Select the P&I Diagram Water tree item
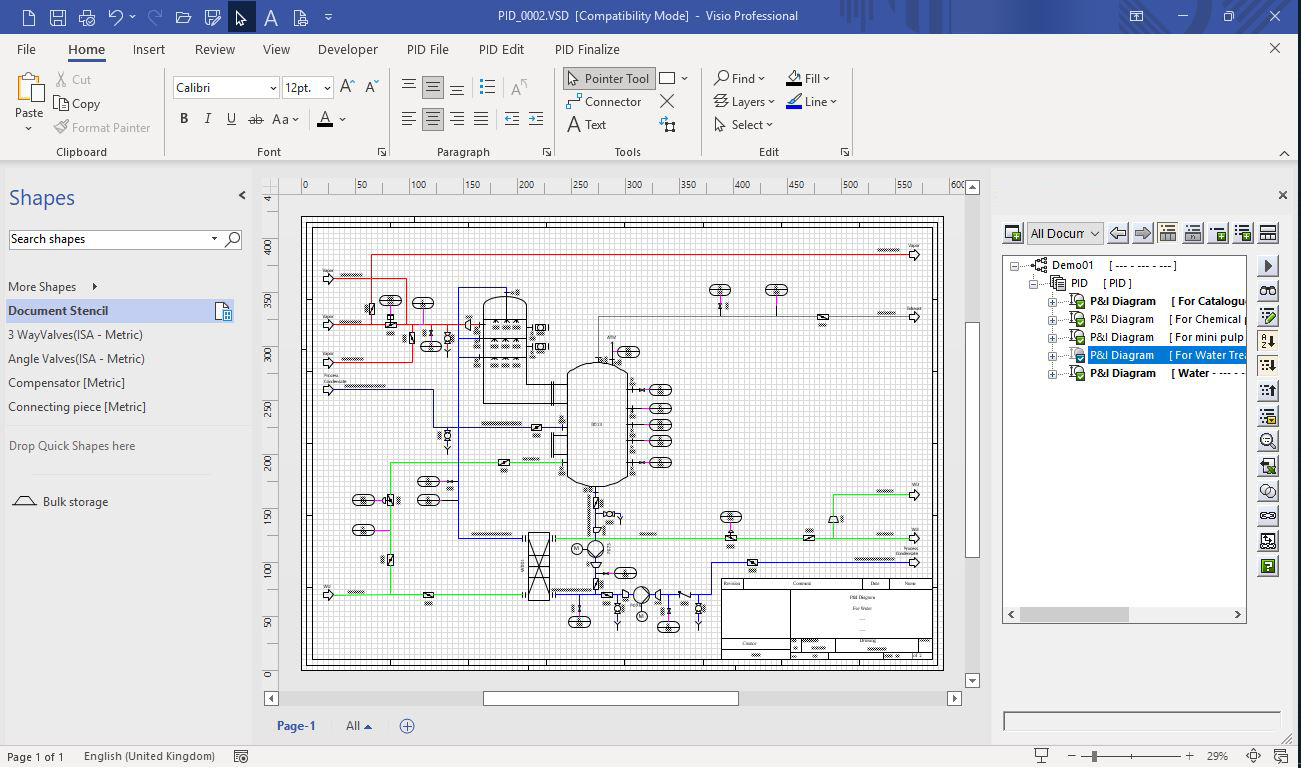This screenshot has width=1301, height=768. tap(1120, 373)
